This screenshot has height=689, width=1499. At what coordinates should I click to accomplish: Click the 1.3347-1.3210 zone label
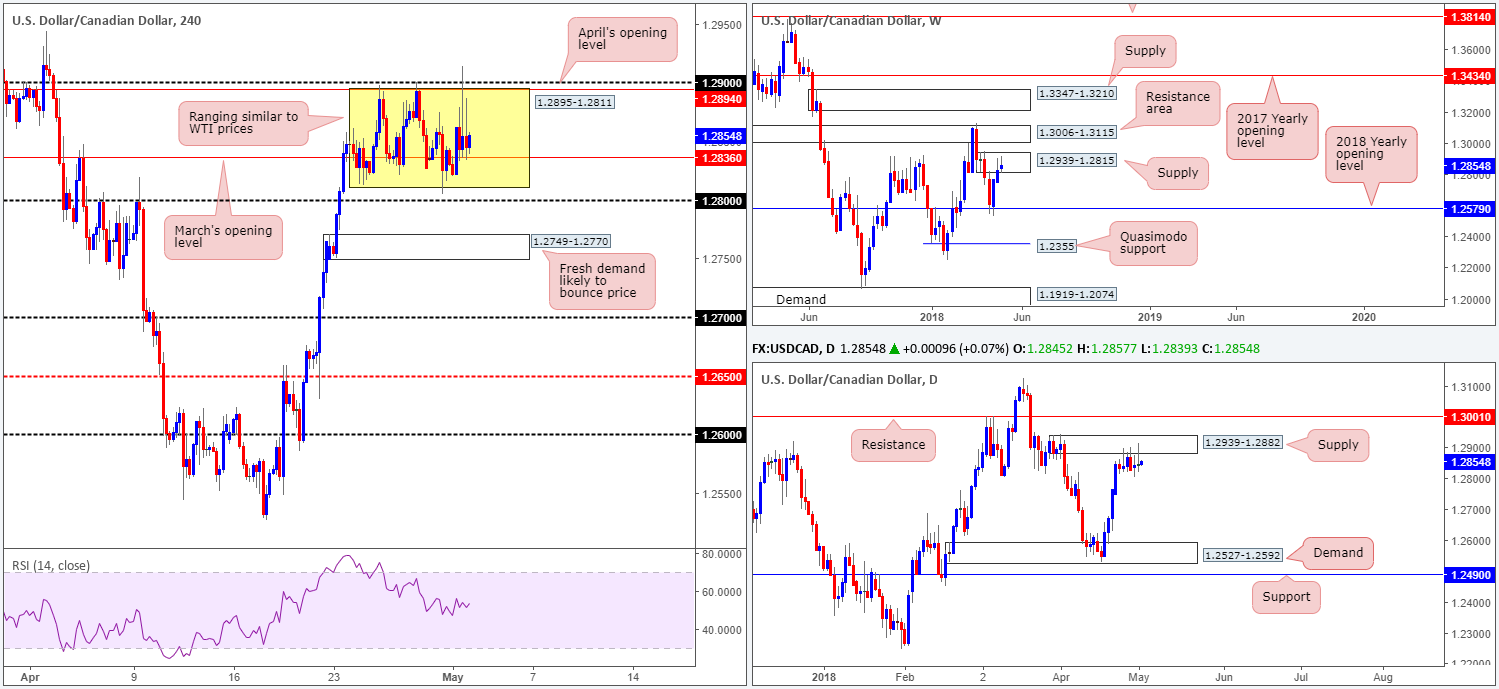point(1075,91)
